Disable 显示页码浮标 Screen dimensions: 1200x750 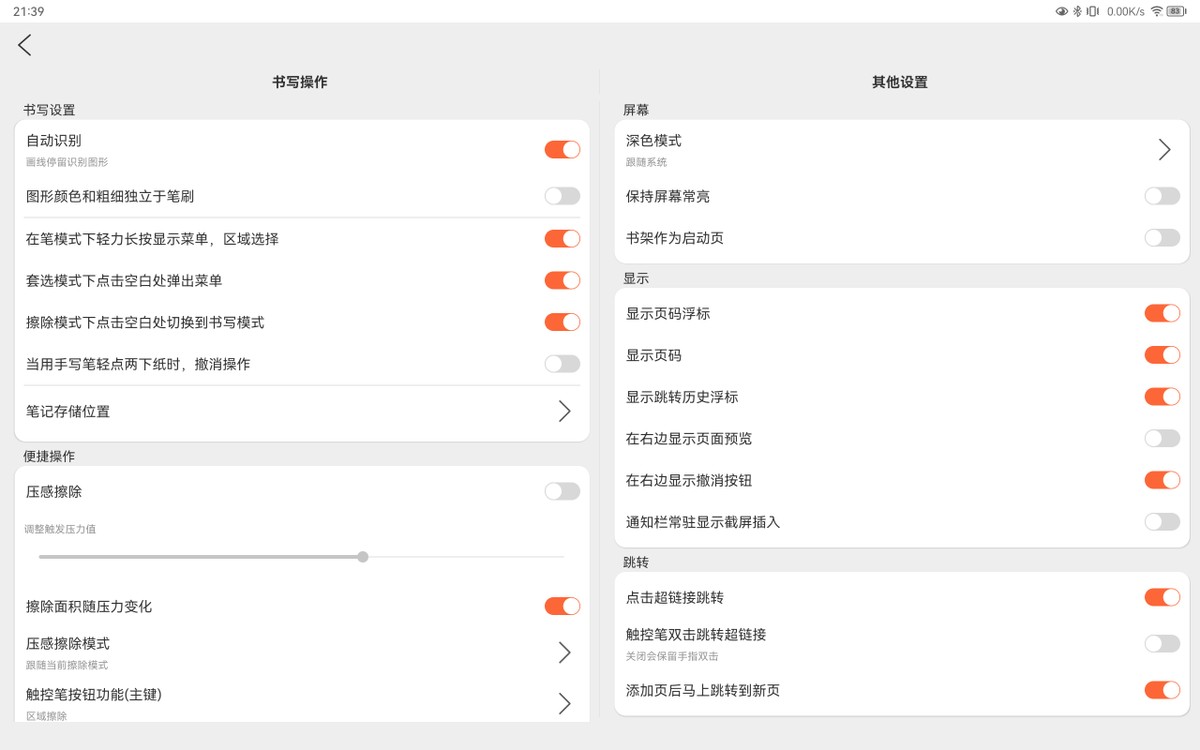point(1161,313)
